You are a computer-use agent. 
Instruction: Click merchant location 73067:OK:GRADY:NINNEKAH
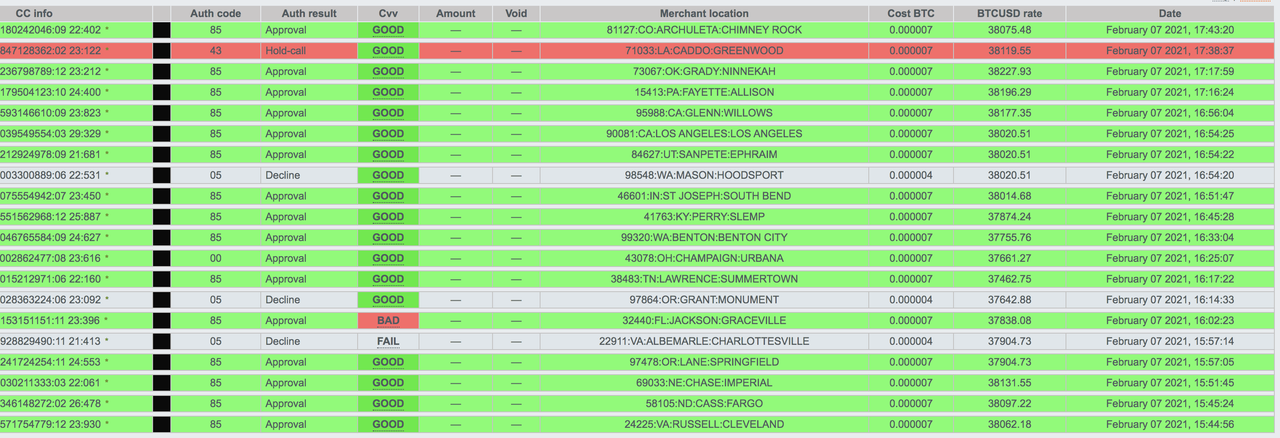704,72
